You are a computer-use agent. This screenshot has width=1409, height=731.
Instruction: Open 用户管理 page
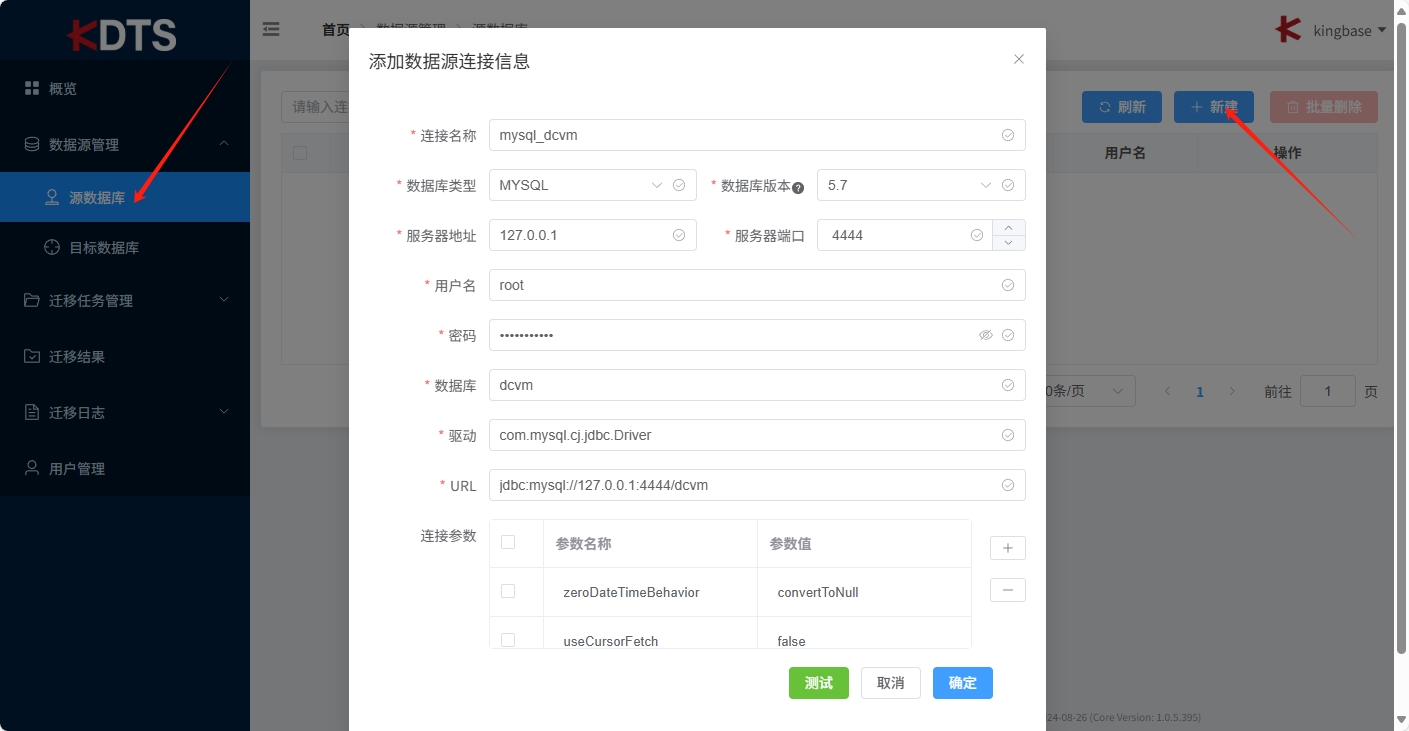click(125, 469)
